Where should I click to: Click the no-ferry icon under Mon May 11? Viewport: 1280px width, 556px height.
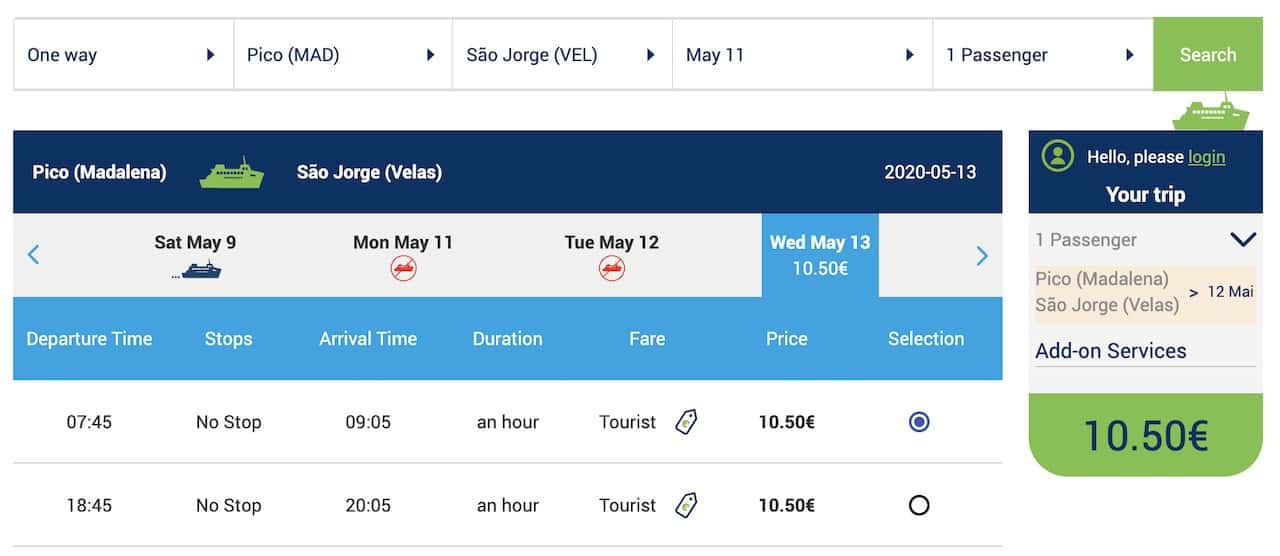point(403,268)
